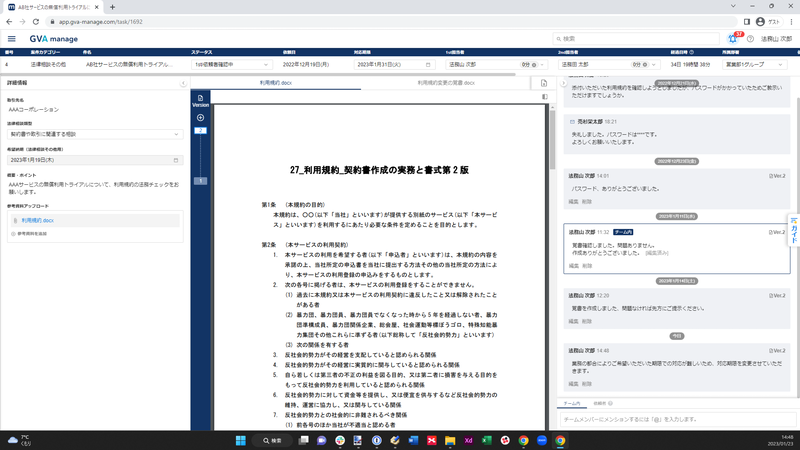Image resolution: width=800 pixels, height=450 pixels.
Task: Open calendar for 希望納期 date field
Action: [176, 160]
